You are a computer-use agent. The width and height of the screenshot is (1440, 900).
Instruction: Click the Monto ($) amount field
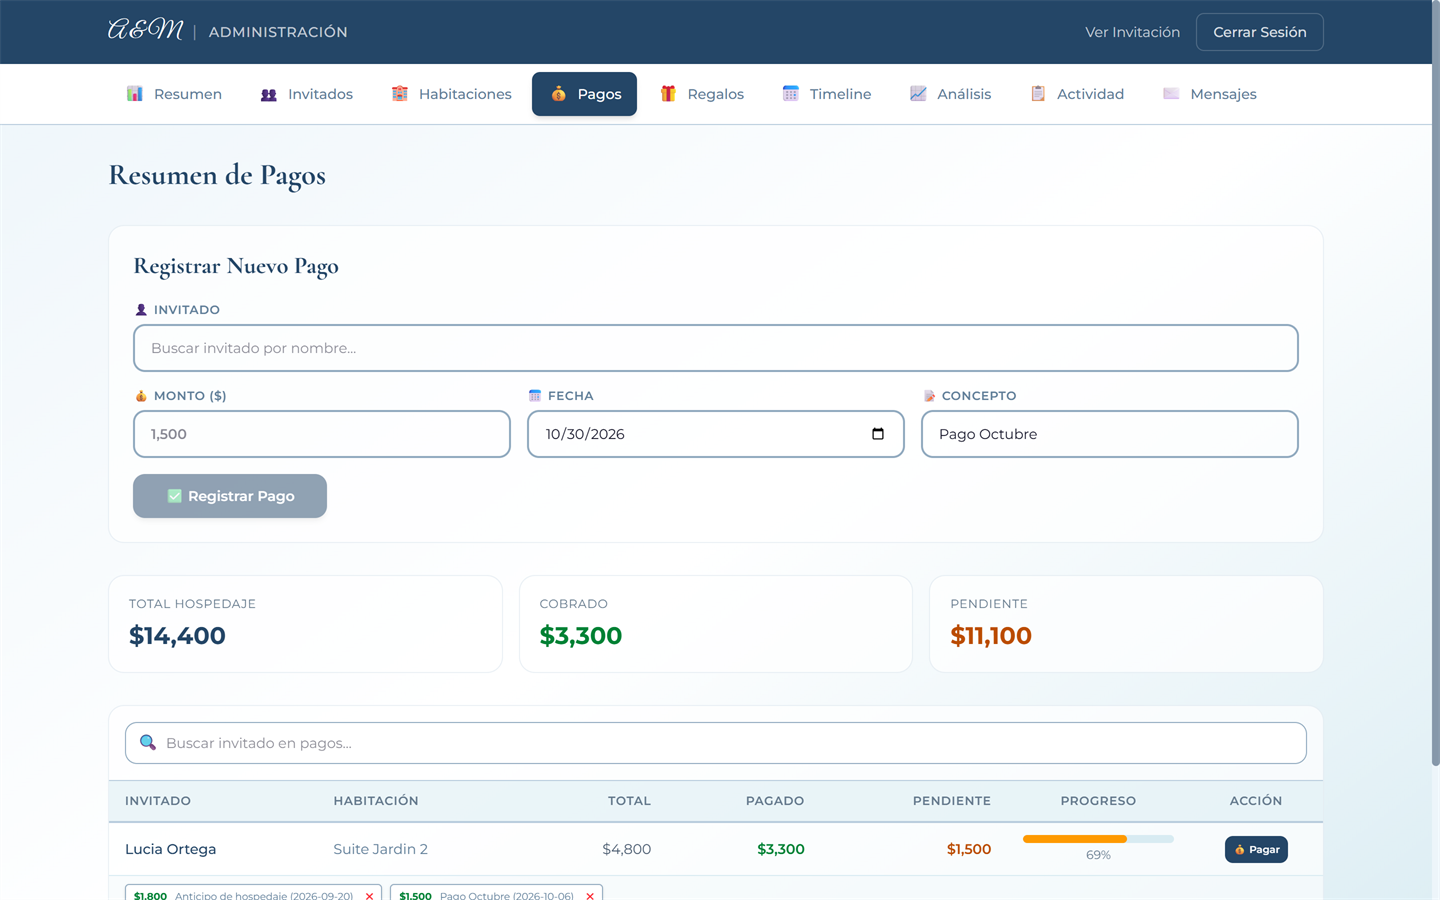(x=322, y=434)
